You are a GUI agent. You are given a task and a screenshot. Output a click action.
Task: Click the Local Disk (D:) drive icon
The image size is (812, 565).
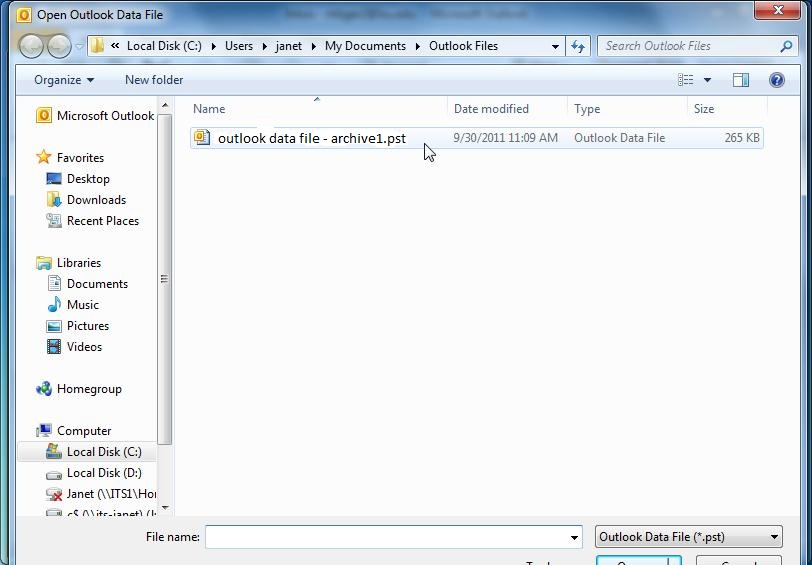[x=54, y=474]
